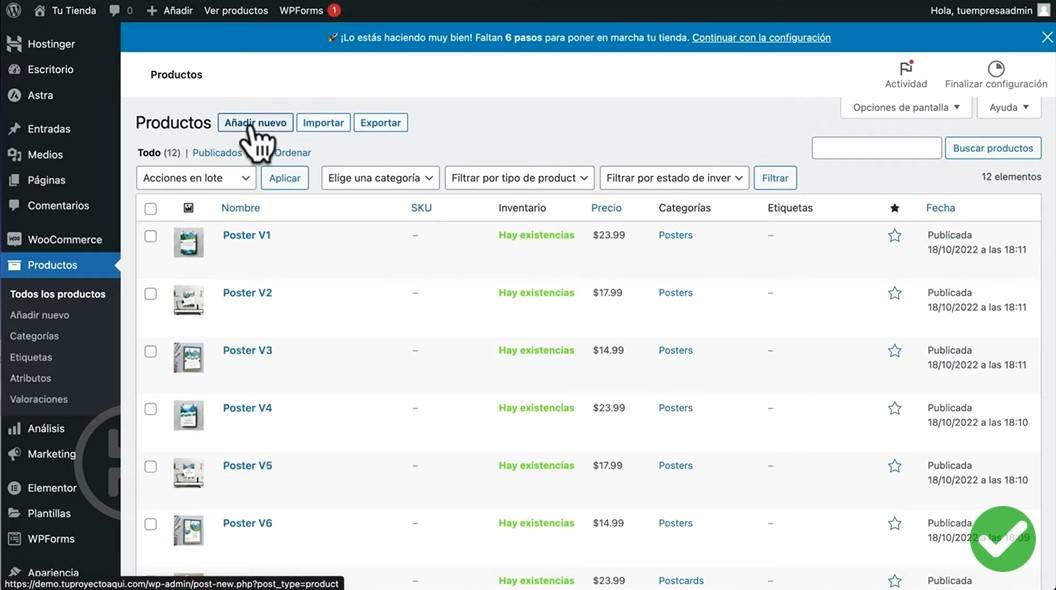Mark Poster V2 as featured star

pos(894,293)
